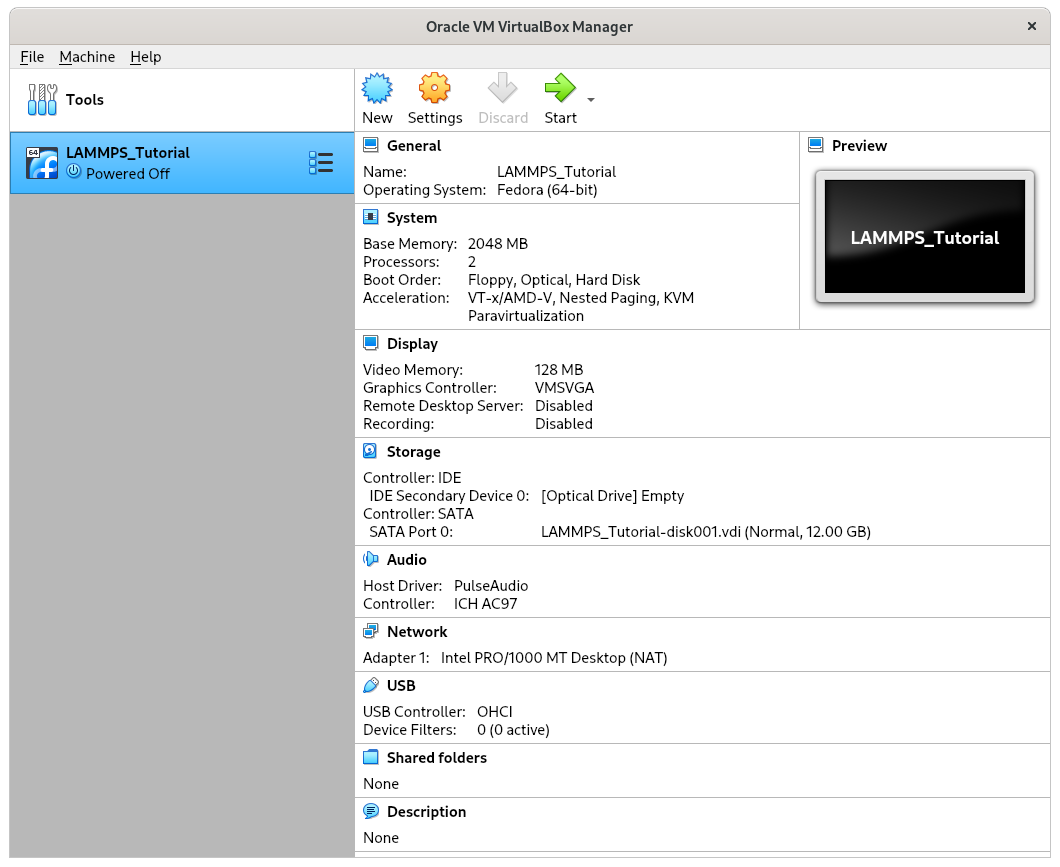This screenshot has height=867, width=1060.
Task: Click the LAMMPS_Tutorial preview thumbnail
Action: (925, 237)
